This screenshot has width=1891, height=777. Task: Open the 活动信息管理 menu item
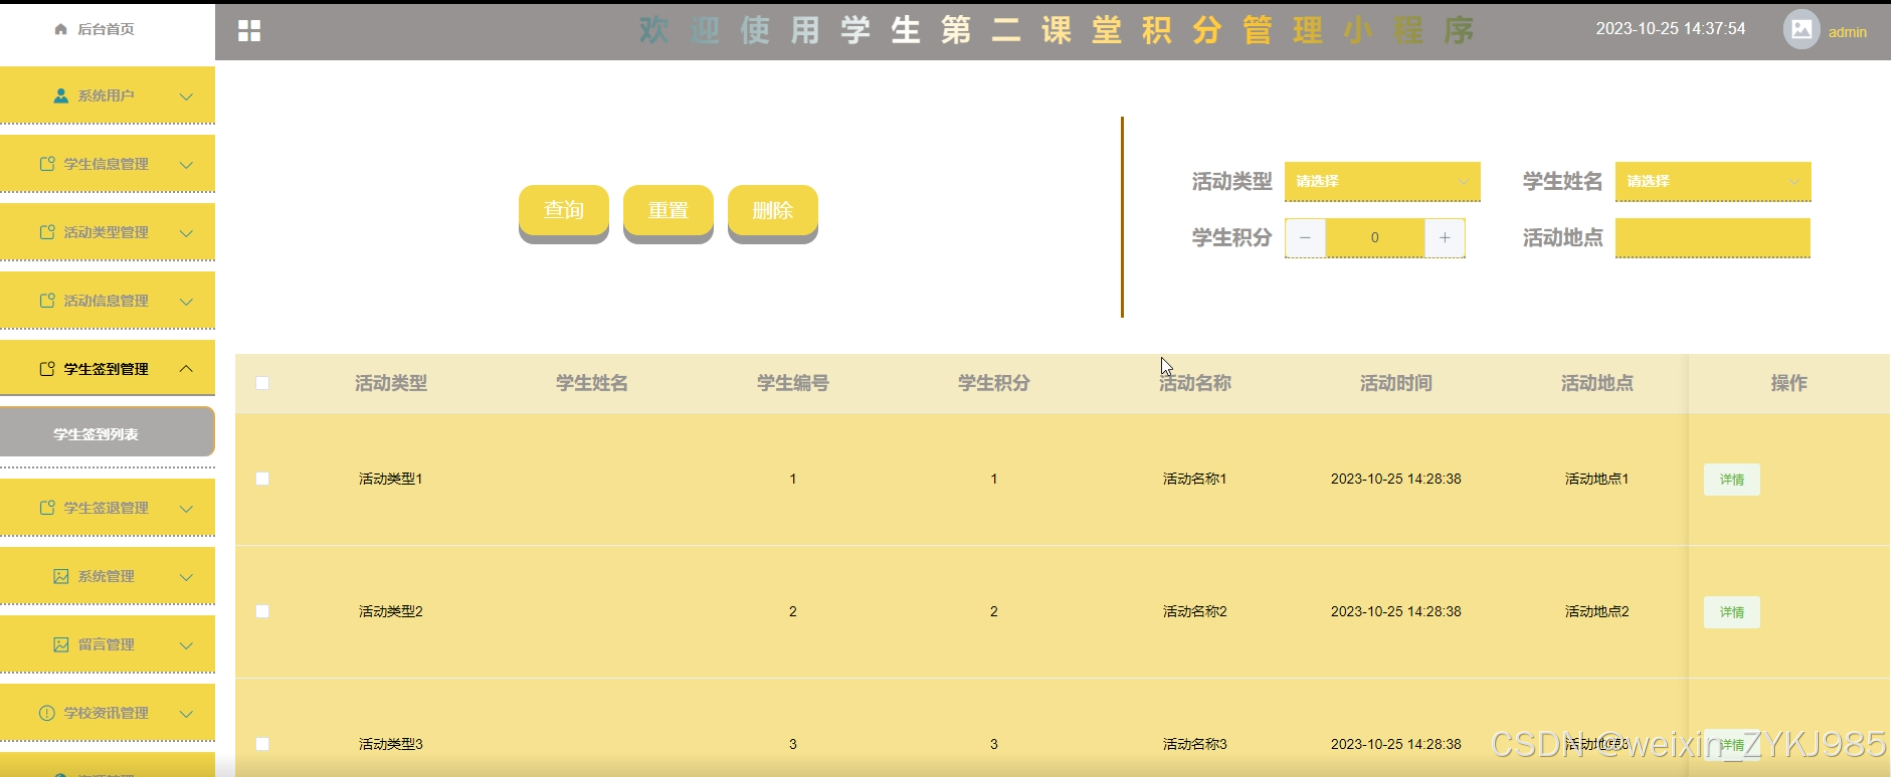[107, 300]
